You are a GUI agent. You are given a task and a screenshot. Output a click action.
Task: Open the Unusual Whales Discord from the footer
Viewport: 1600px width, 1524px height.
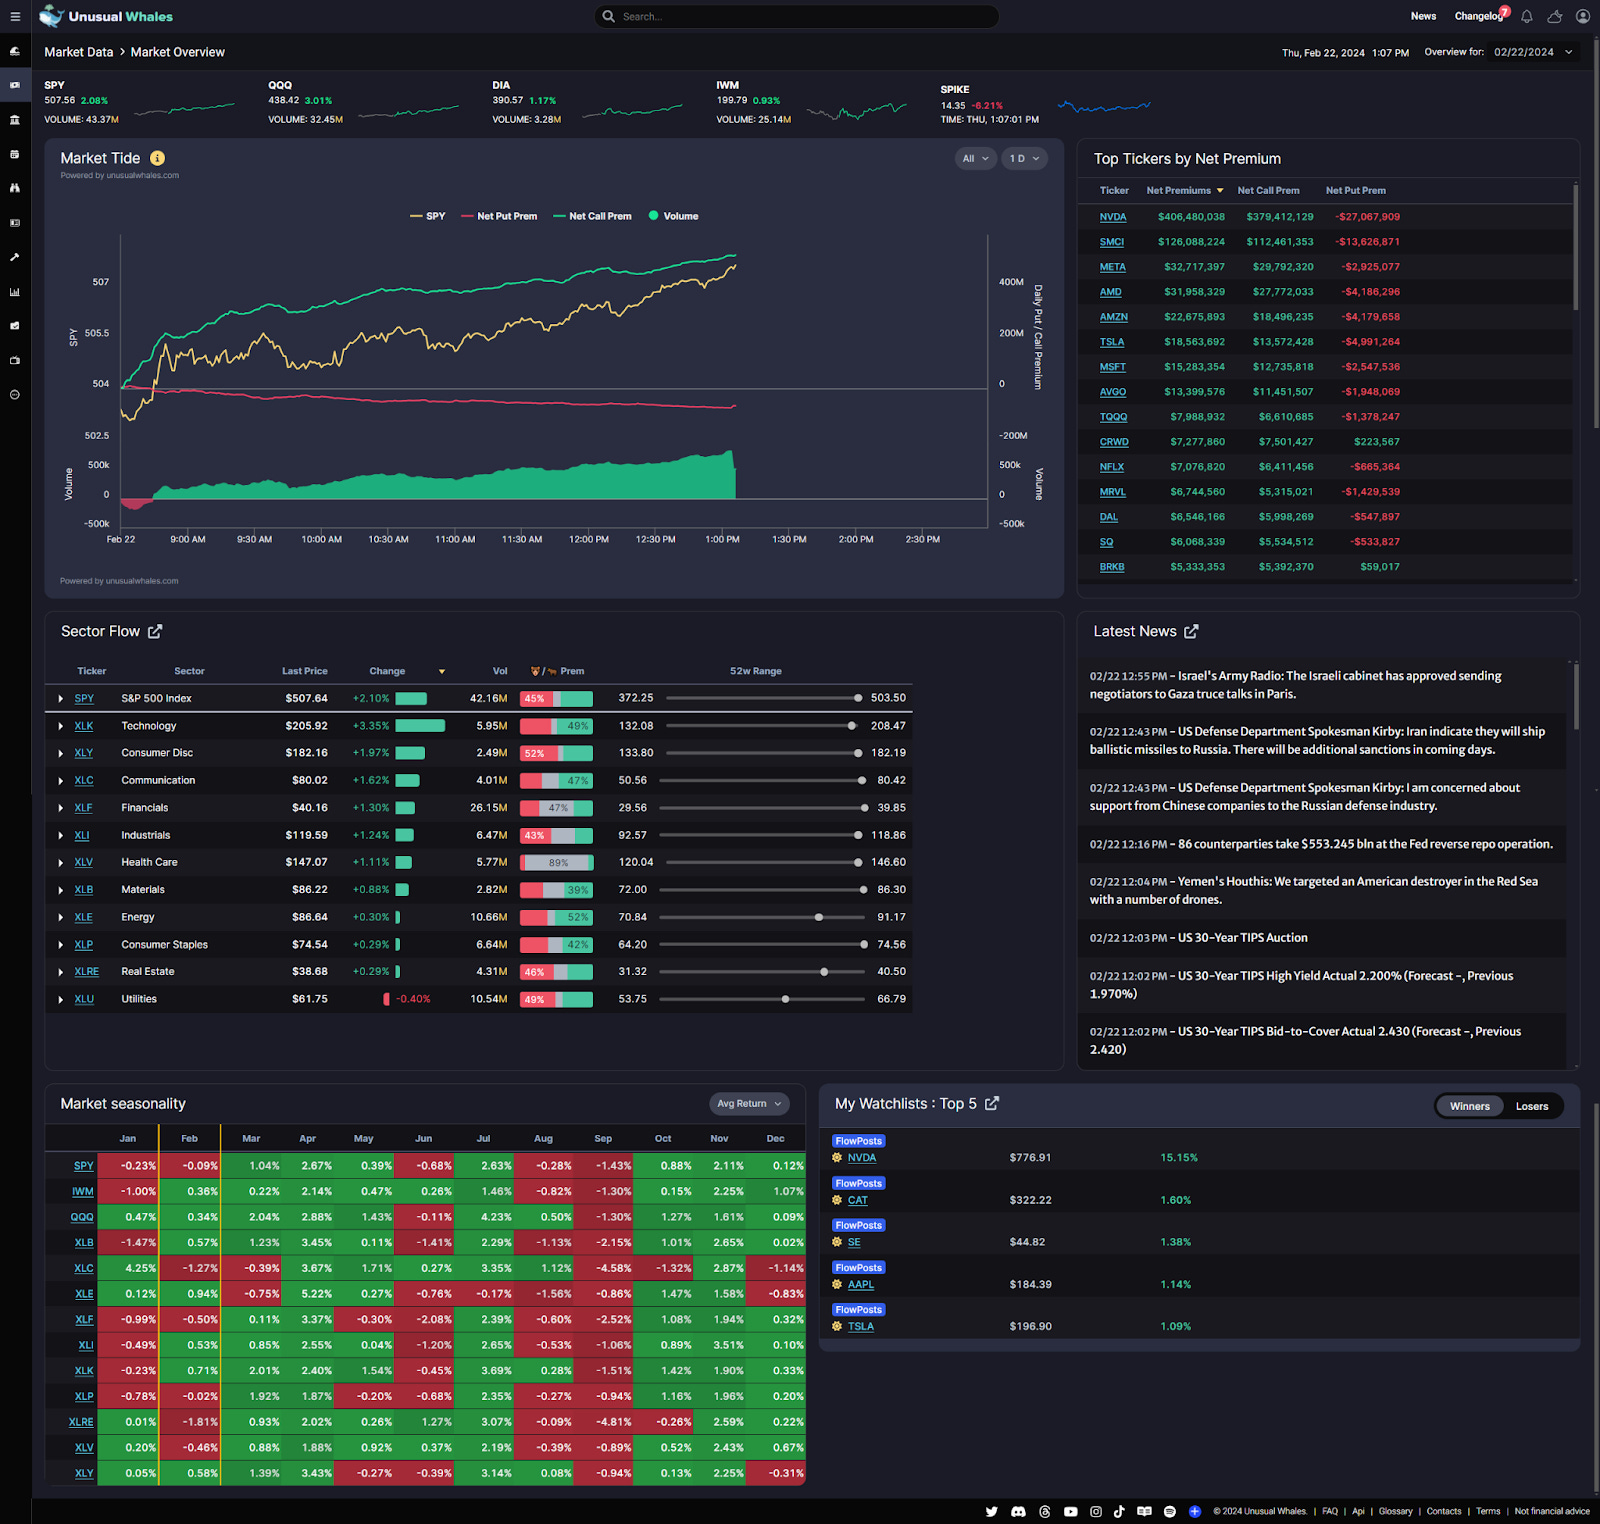[x=1018, y=1511]
